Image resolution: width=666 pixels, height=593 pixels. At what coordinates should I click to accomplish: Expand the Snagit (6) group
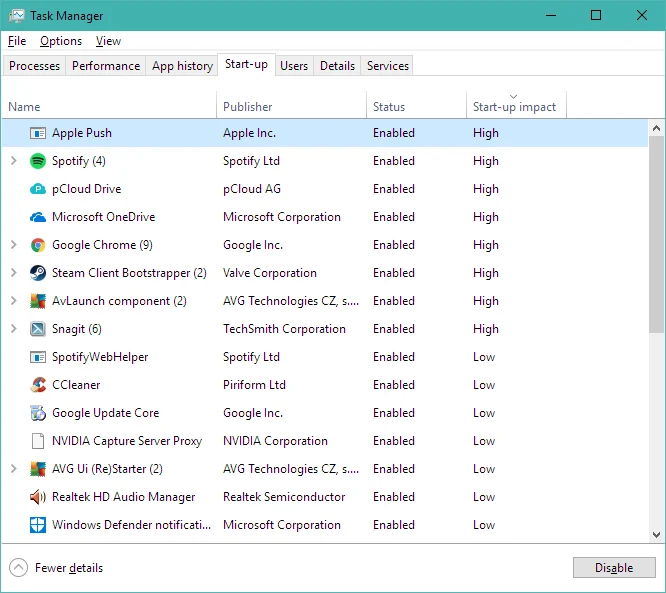pos(14,329)
